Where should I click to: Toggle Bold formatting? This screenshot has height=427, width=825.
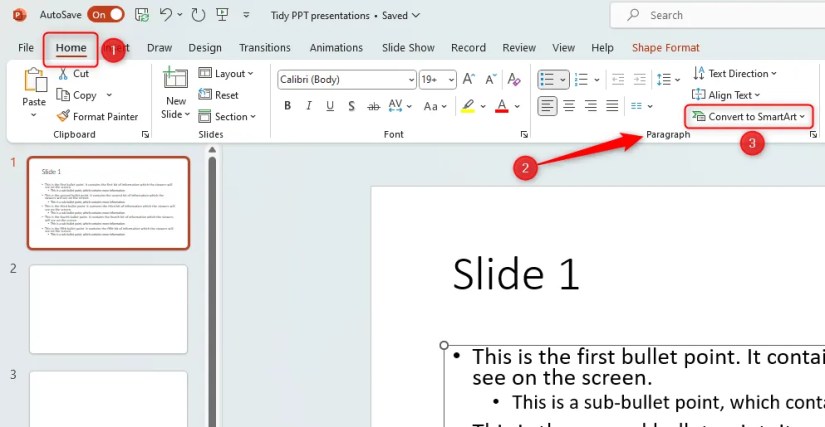tap(287, 106)
